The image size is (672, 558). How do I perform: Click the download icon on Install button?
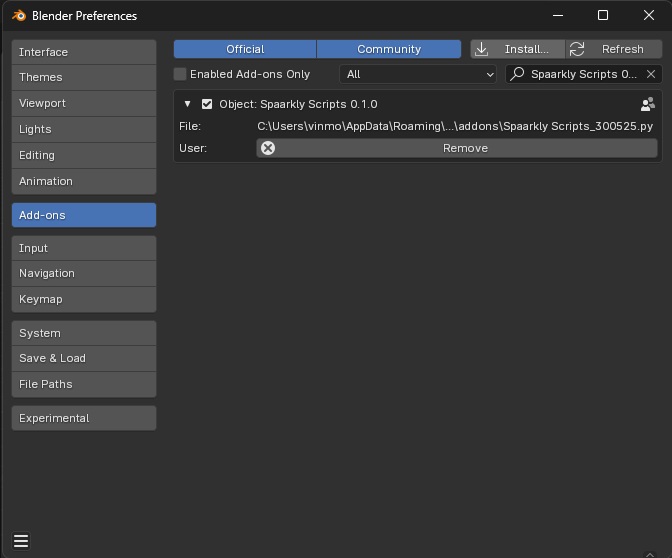point(482,49)
